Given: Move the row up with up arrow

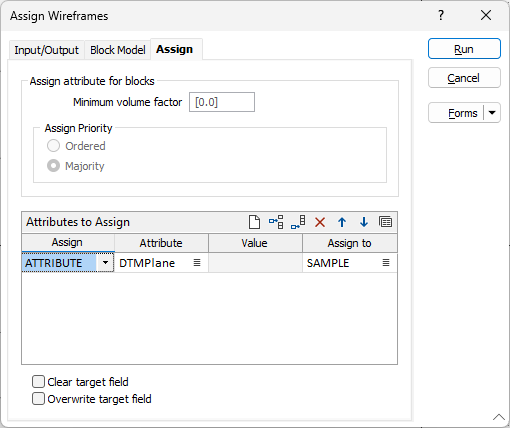Looking at the screenshot, I should click(342, 222).
